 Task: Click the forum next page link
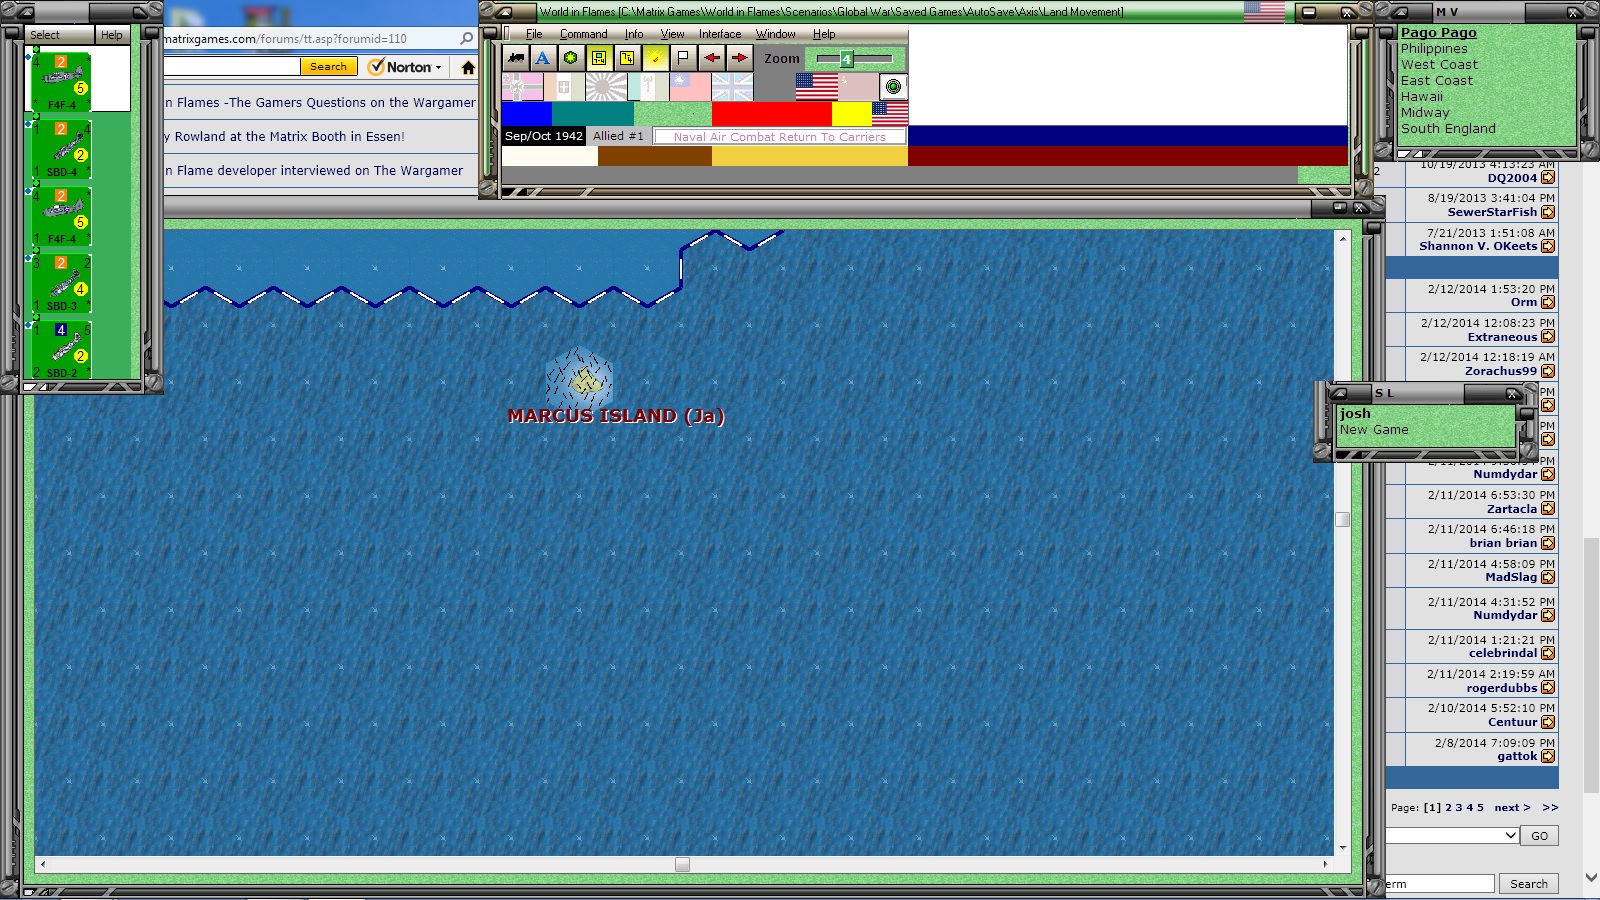pyautogui.click(x=1512, y=808)
